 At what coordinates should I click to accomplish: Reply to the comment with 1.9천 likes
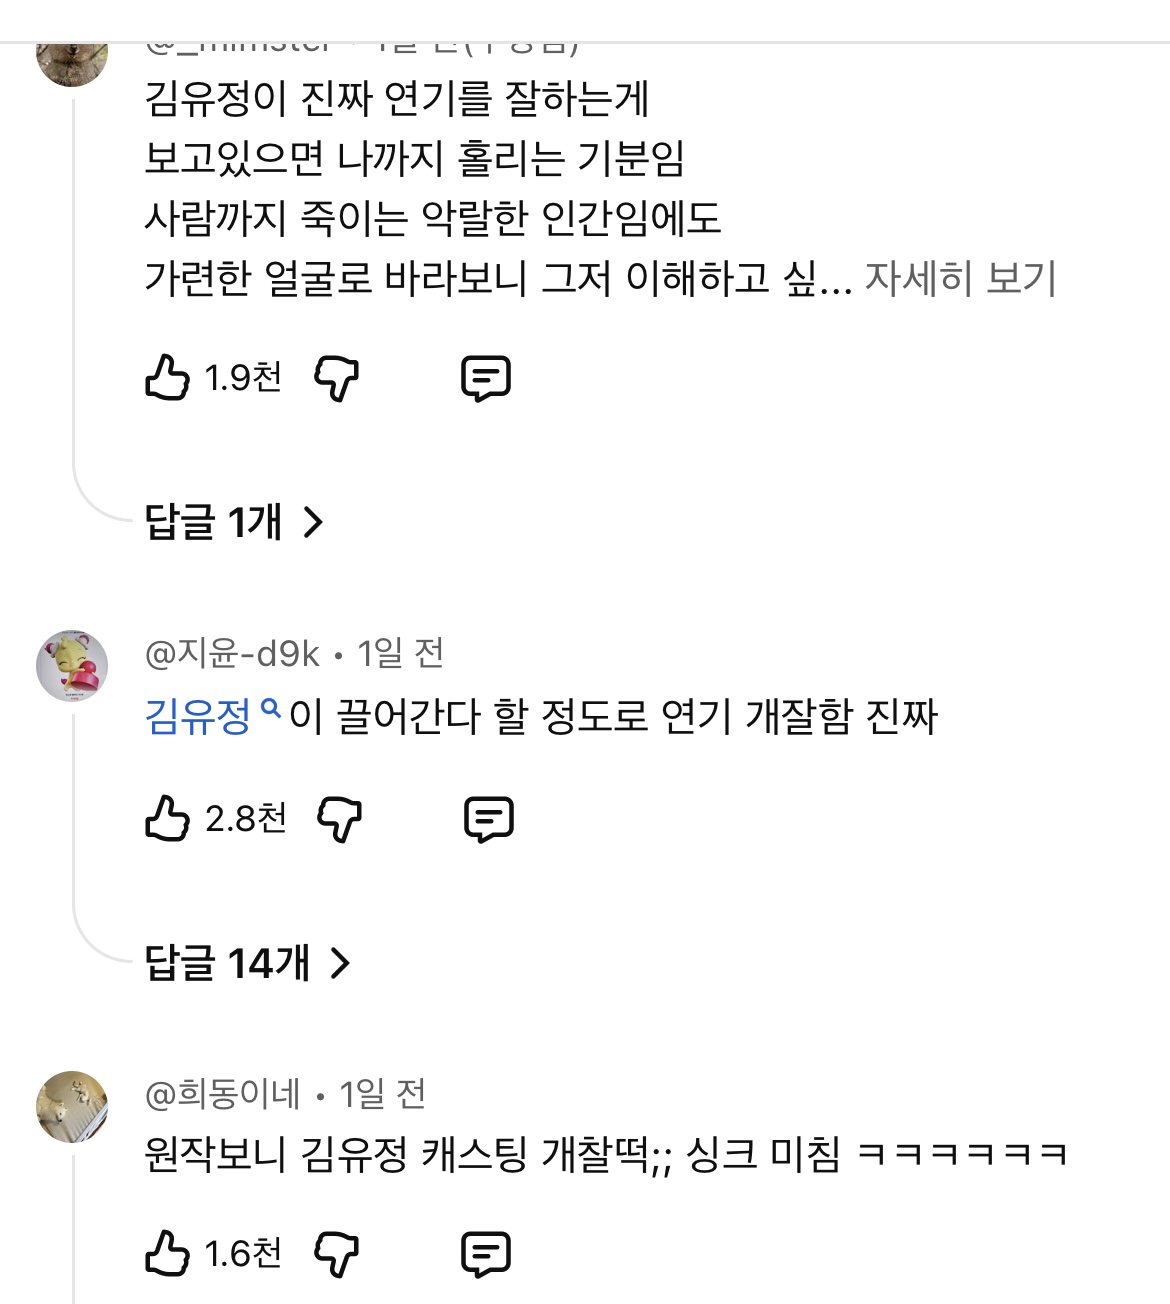click(x=486, y=378)
